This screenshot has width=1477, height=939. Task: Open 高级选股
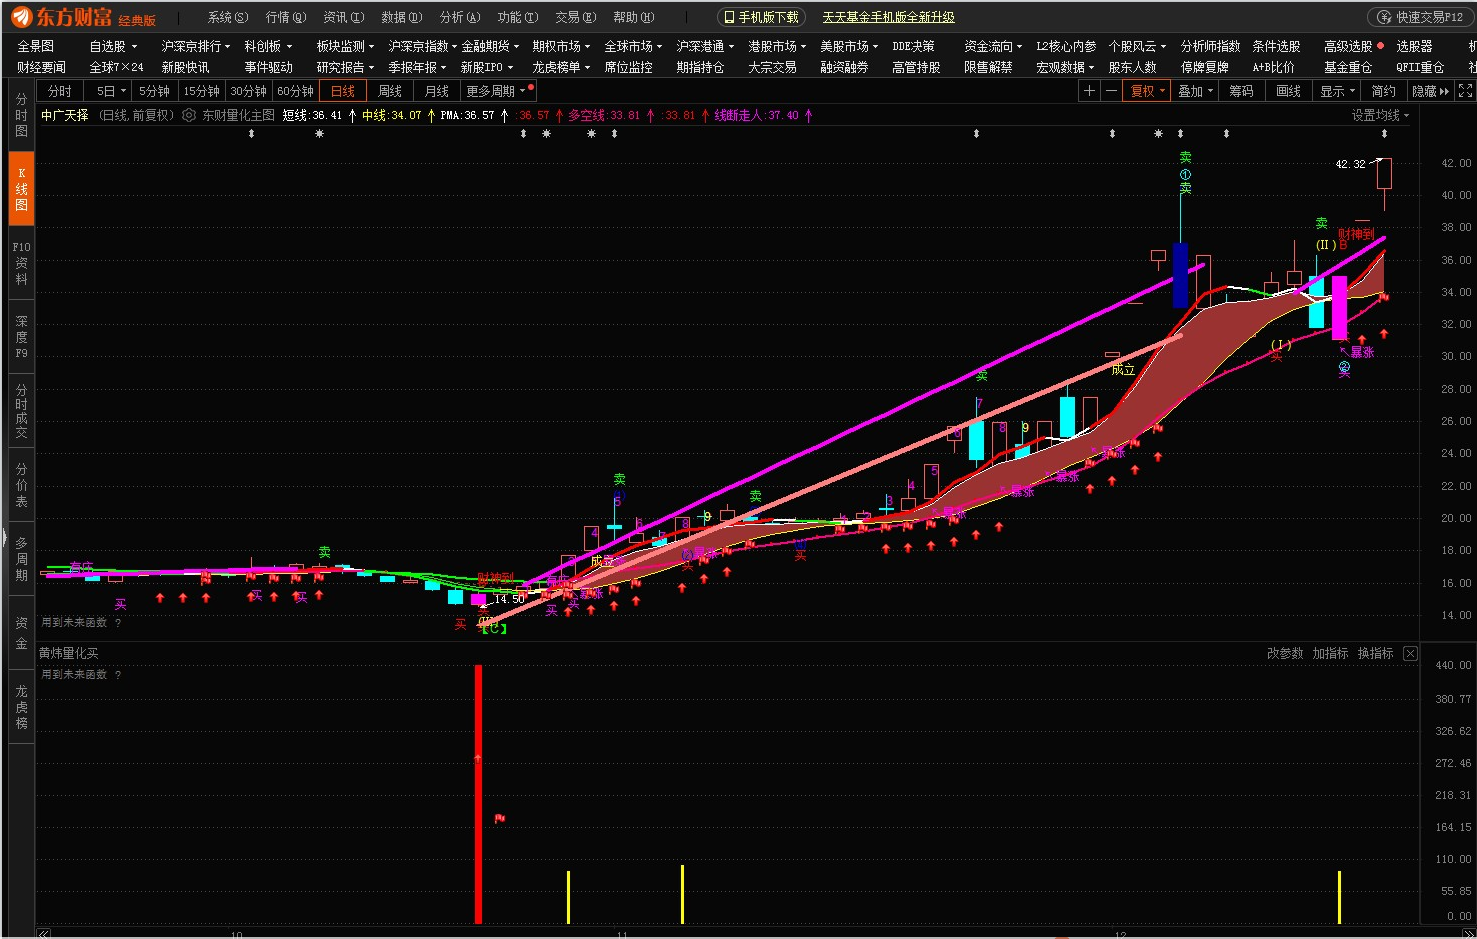tap(1347, 46)
